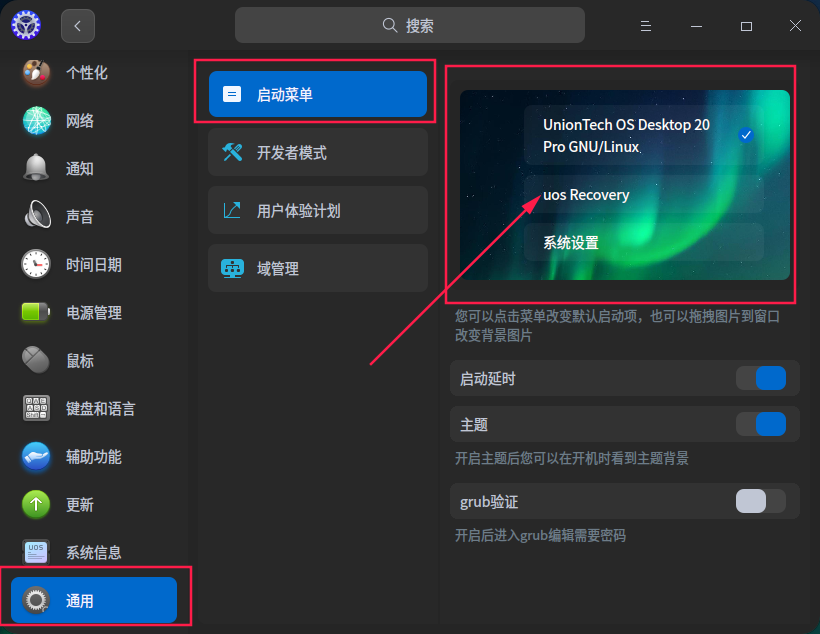Open 电源管理 (Power Management) icon

coord(36,312)
